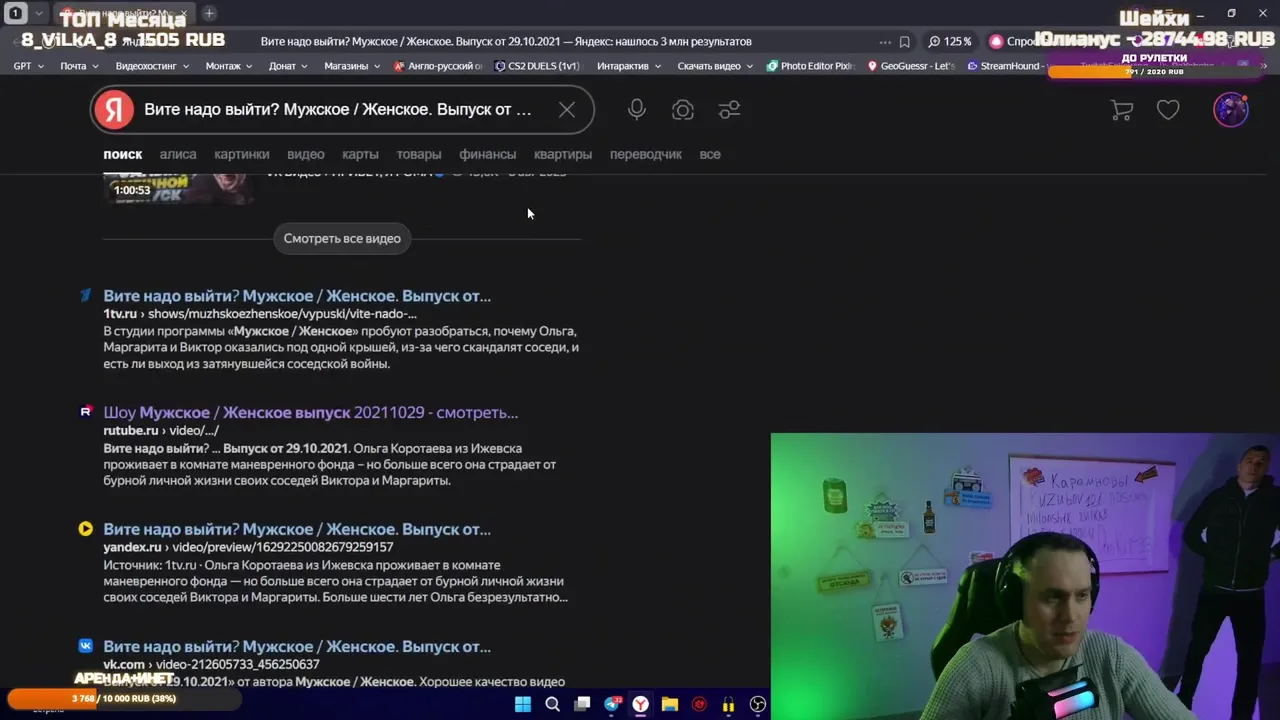The image size is (1280, 720).
Task: Open search settings via the sliders icon
Action: 729,110
